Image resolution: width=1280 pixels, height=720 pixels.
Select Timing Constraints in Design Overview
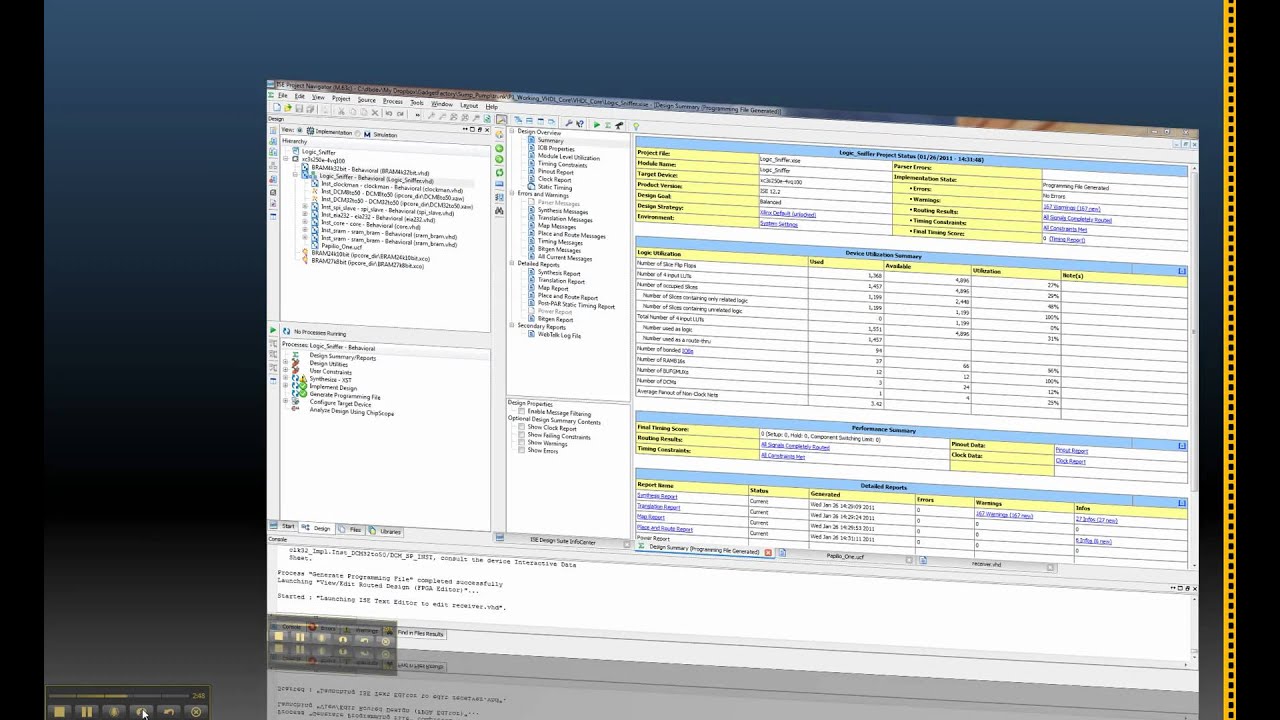(562, 165)
